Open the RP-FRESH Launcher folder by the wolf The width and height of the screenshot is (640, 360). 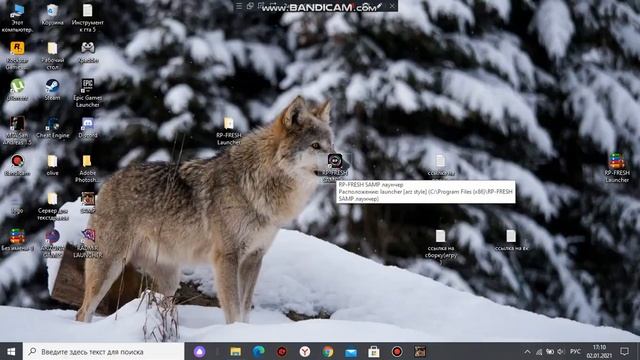[x=229, y=131]
